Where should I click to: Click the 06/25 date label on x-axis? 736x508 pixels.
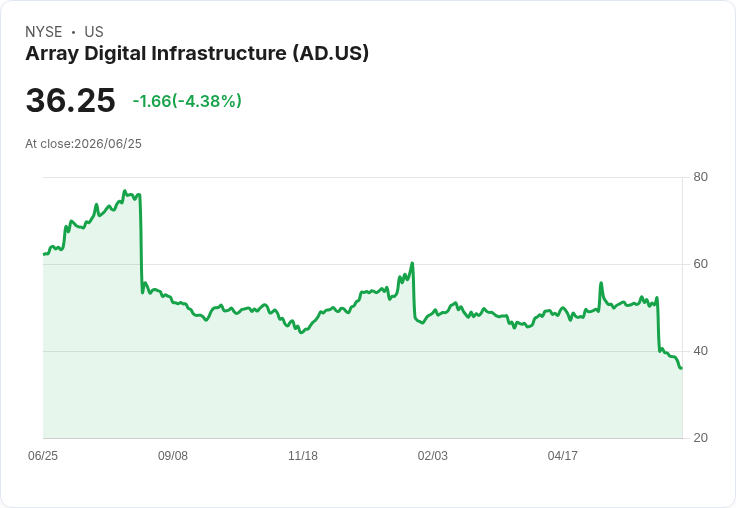(43, 456)
